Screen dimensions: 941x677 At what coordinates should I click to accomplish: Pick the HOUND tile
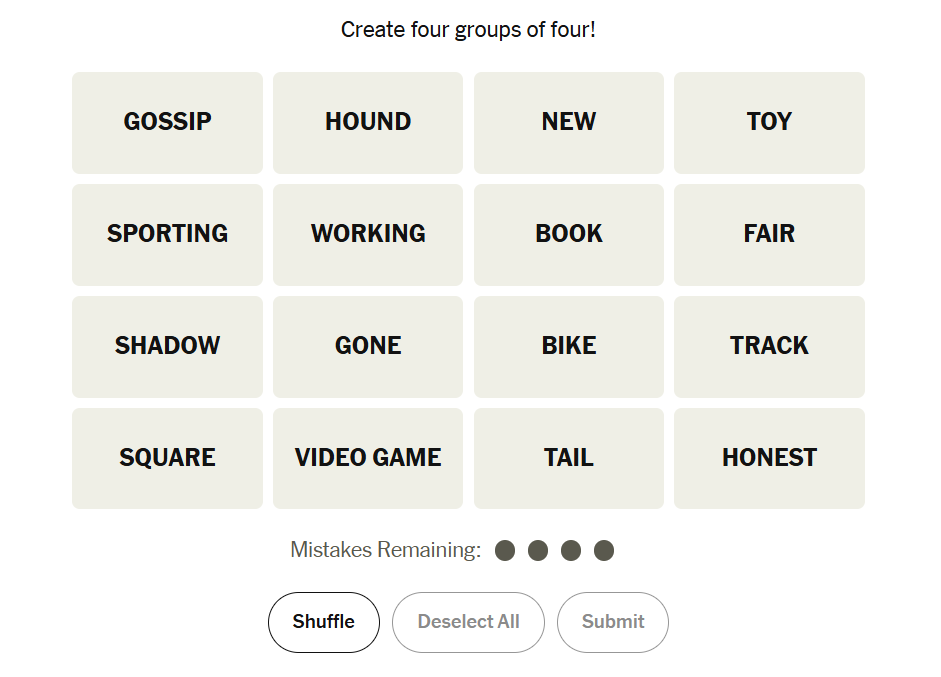(x=368, y=122)
